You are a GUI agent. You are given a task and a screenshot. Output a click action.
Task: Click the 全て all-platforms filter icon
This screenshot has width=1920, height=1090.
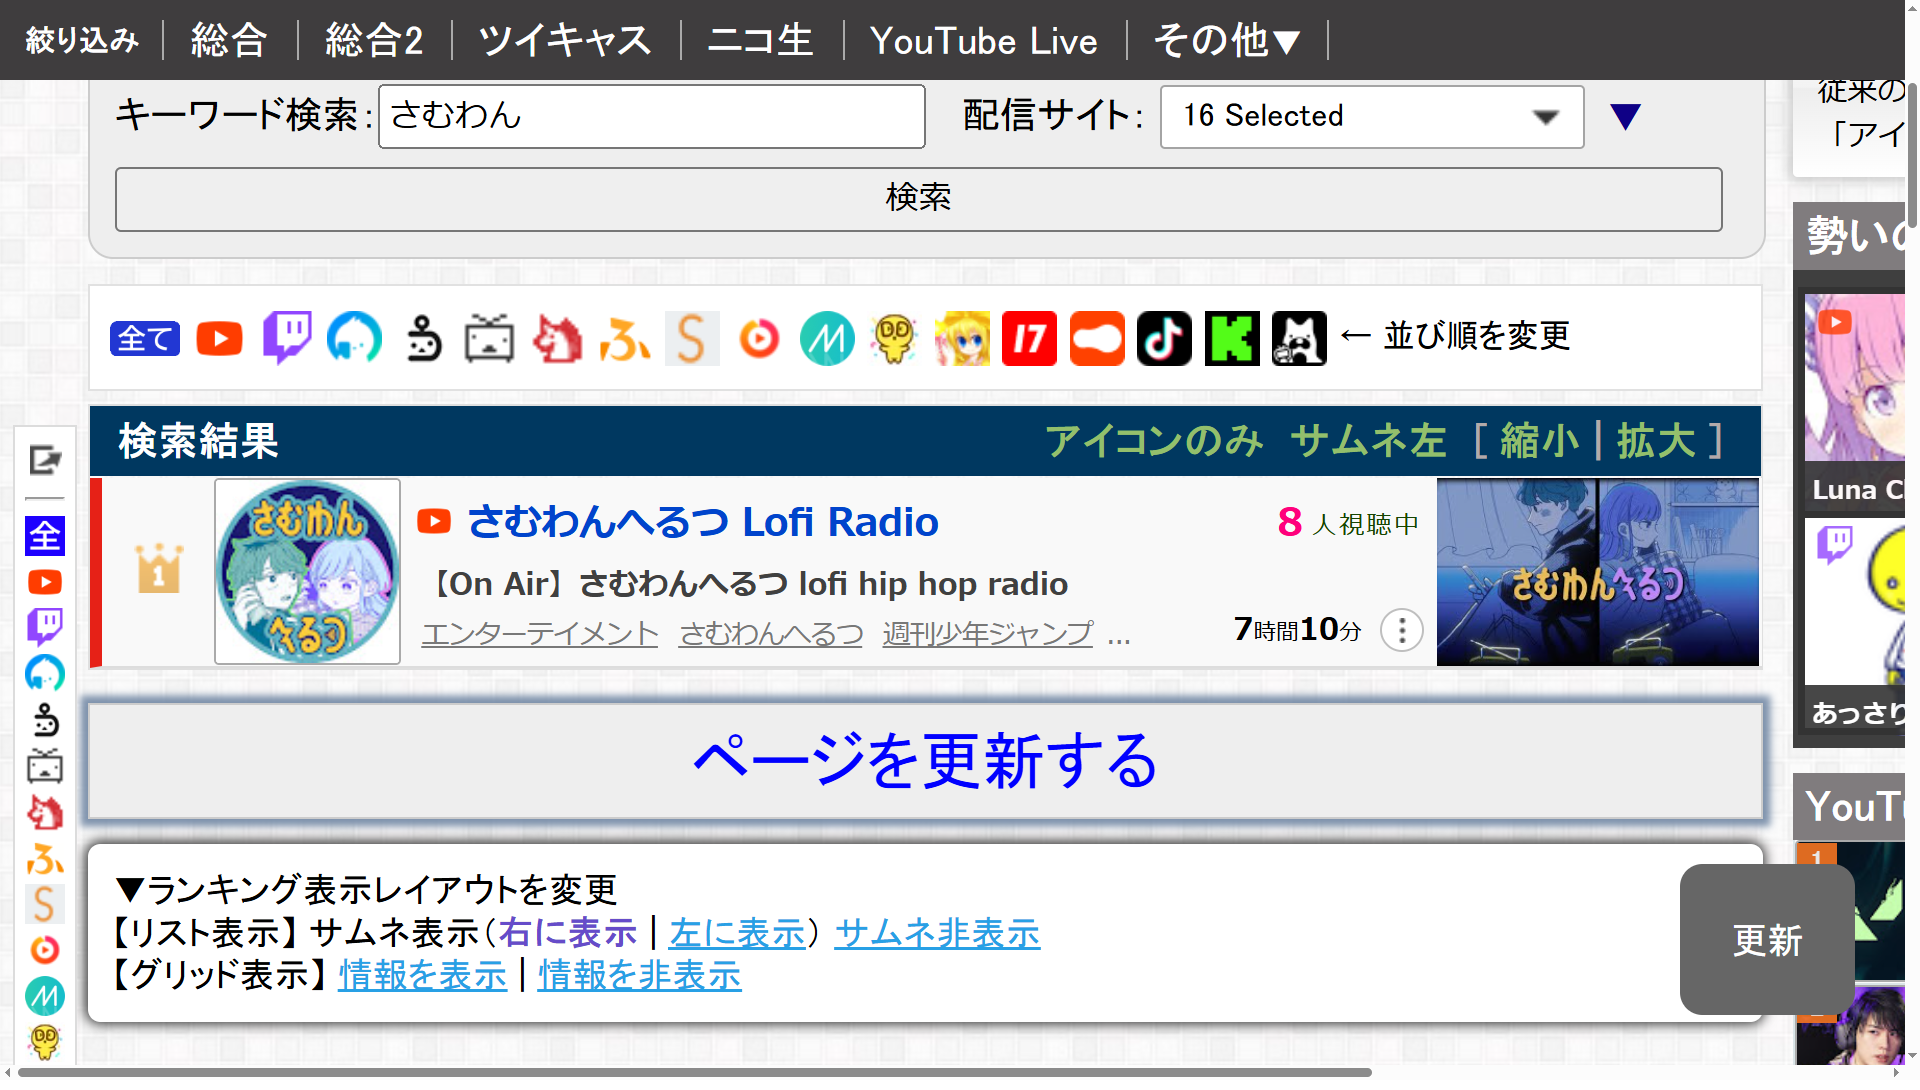pos(145,339)
